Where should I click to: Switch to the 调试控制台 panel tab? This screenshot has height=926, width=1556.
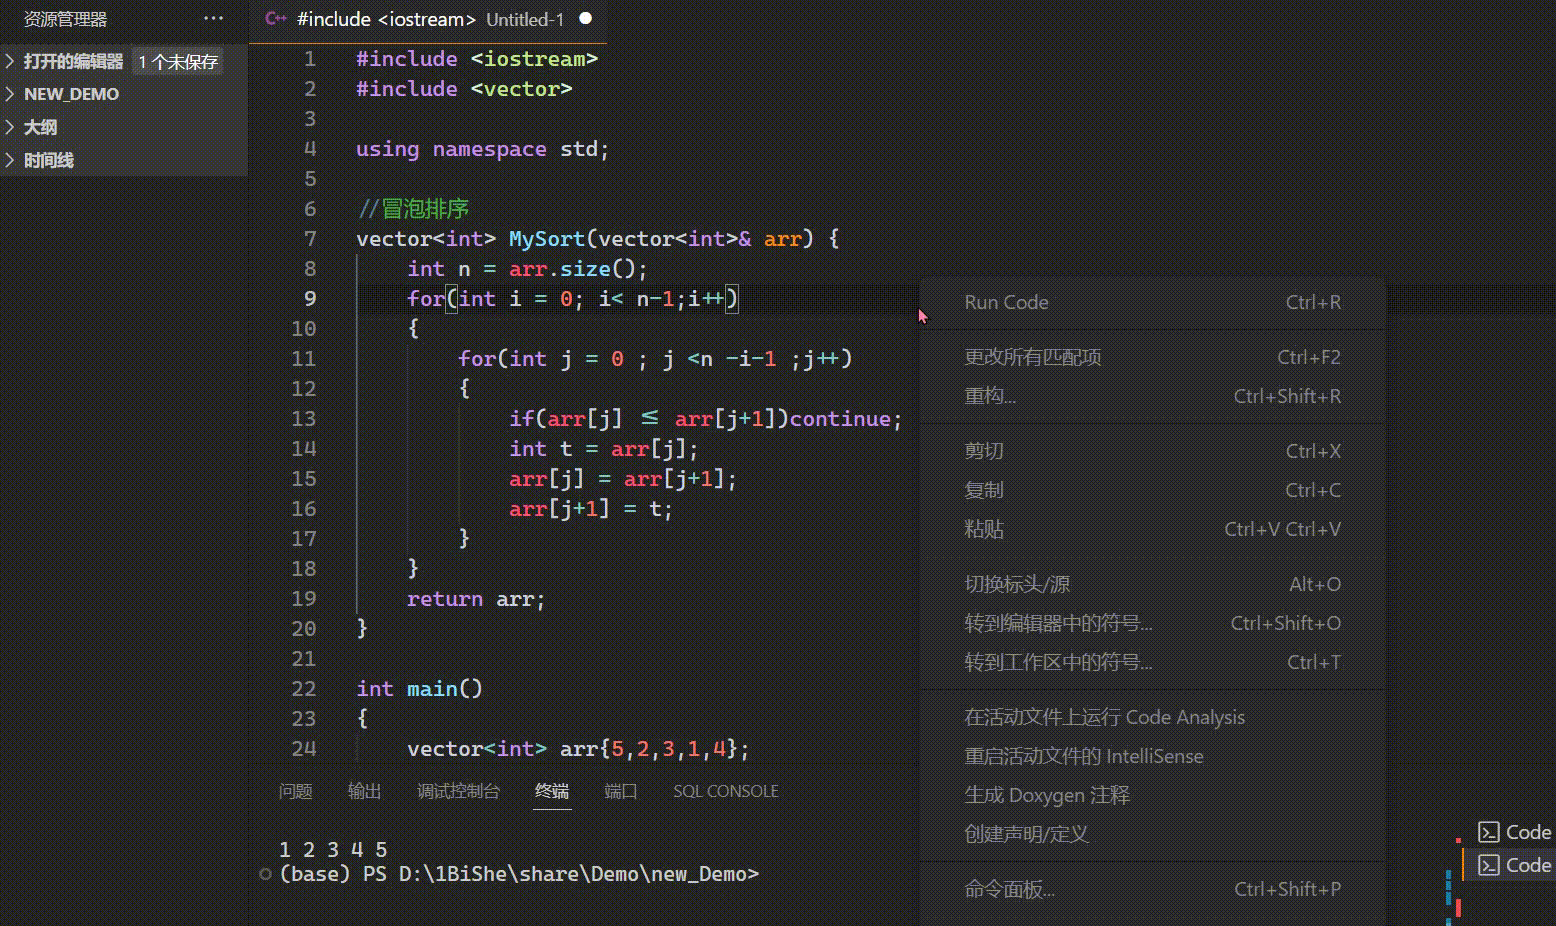point(458,791)
